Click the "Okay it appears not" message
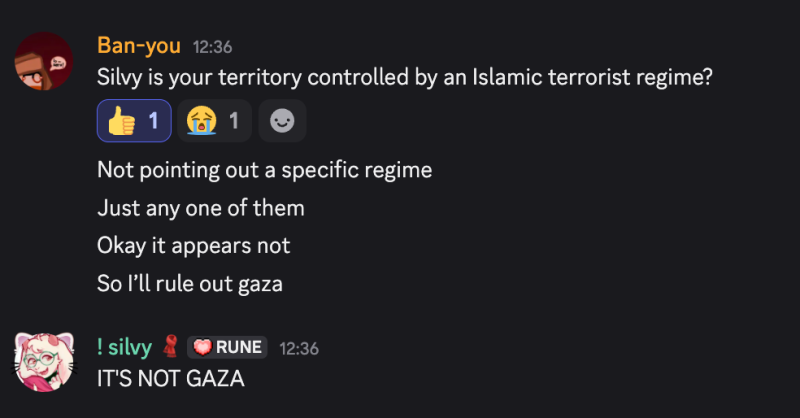The height and width of the screenshot is (418, 800). click(x=193, y=245)
